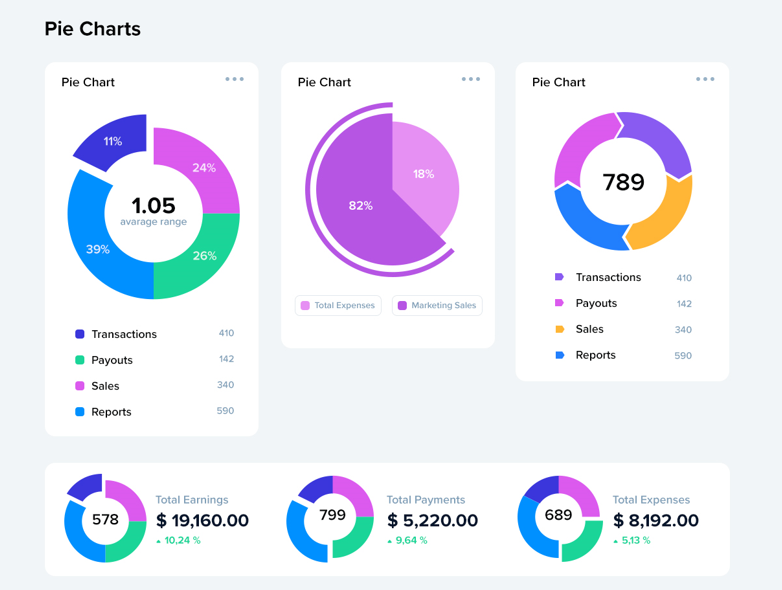This screenshot has height=590, width=782.
Task: Click the magenta segment of the 789 donut
Action: (x=583, y=146)
